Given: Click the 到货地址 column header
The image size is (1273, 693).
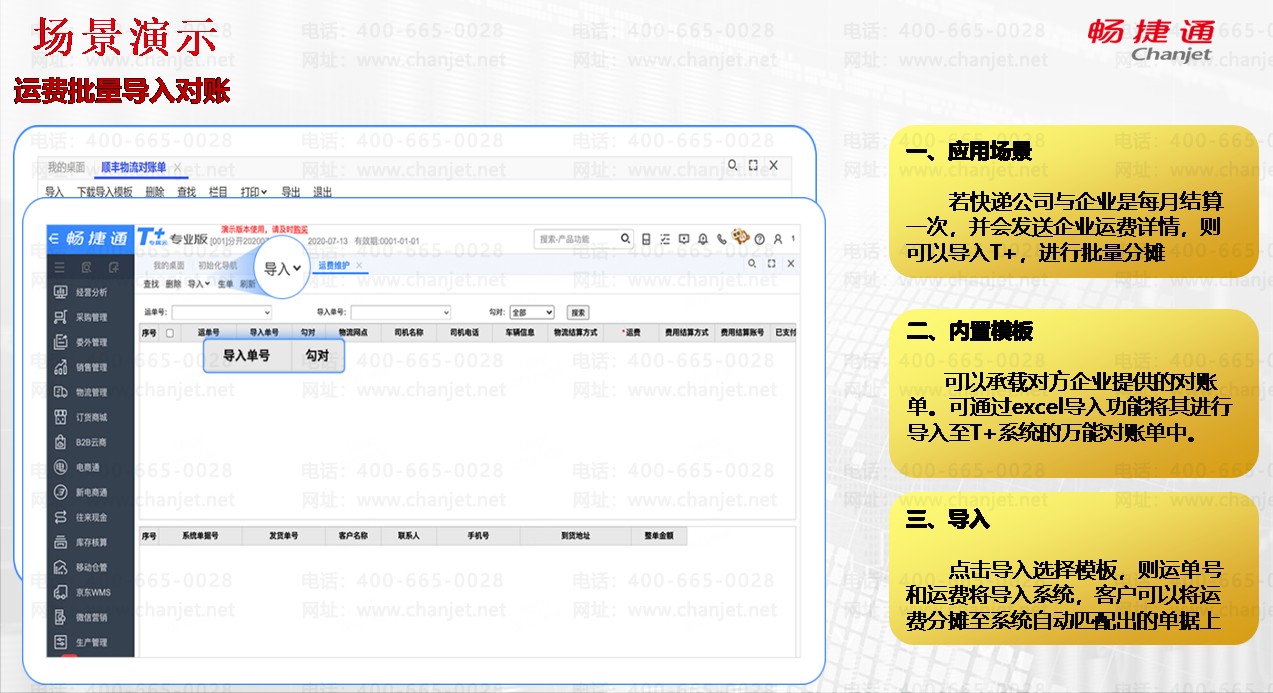Looking at the screenshot, I should pyautogui.click(x=575, y=536).
